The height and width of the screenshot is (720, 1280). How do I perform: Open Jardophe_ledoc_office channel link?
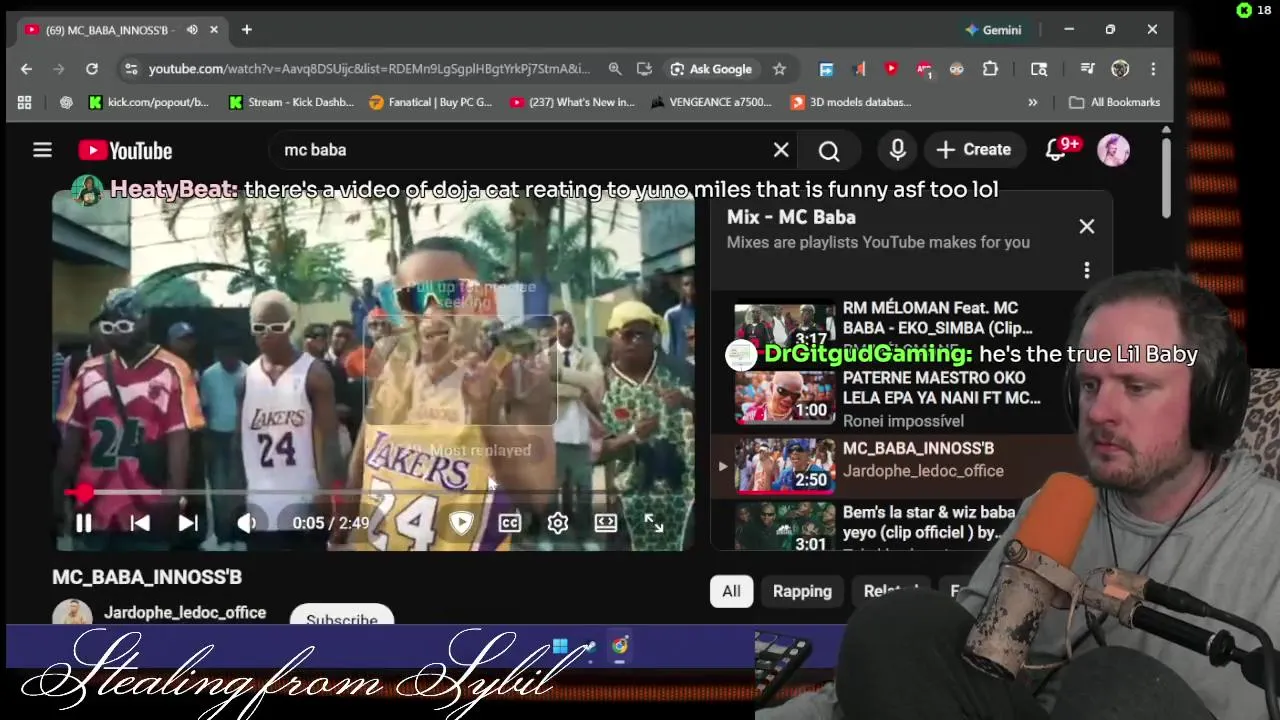point(185,613)
